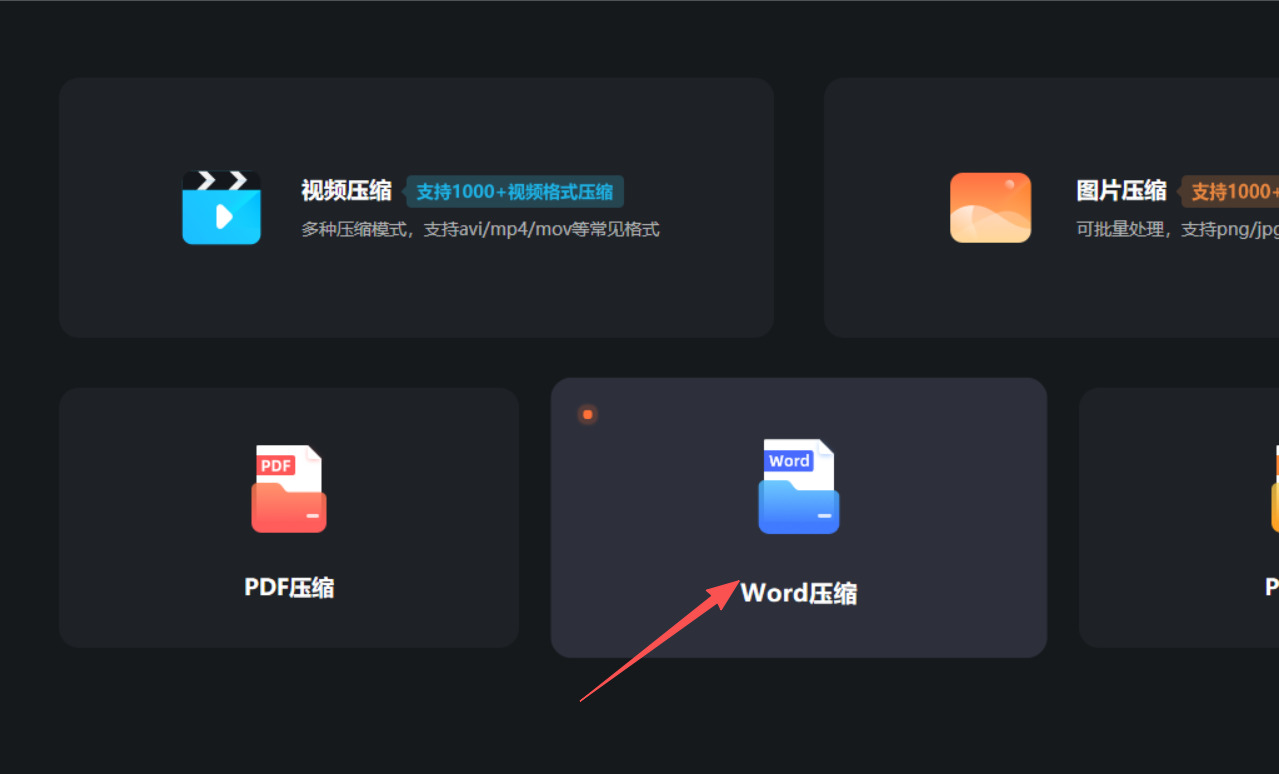Image resolution: width=1279 pixels, height=774 pixels.
Task: Click the orange 支持1000+ badge beside 图片压缩
Action: pos(1229,192)
